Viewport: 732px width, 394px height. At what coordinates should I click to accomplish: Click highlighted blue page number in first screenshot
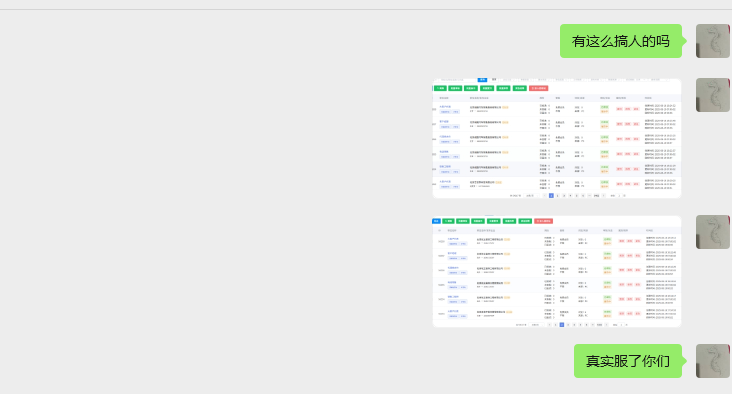[x=551, y=196]
